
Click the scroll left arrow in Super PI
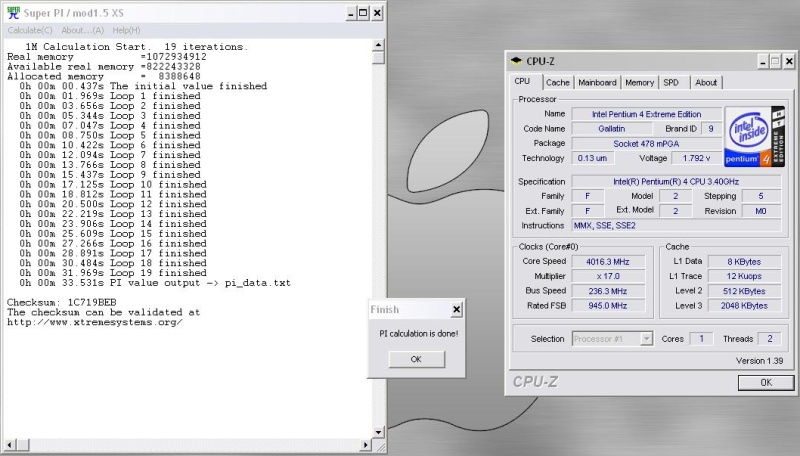pyautogui.click(x=10, y=445)
